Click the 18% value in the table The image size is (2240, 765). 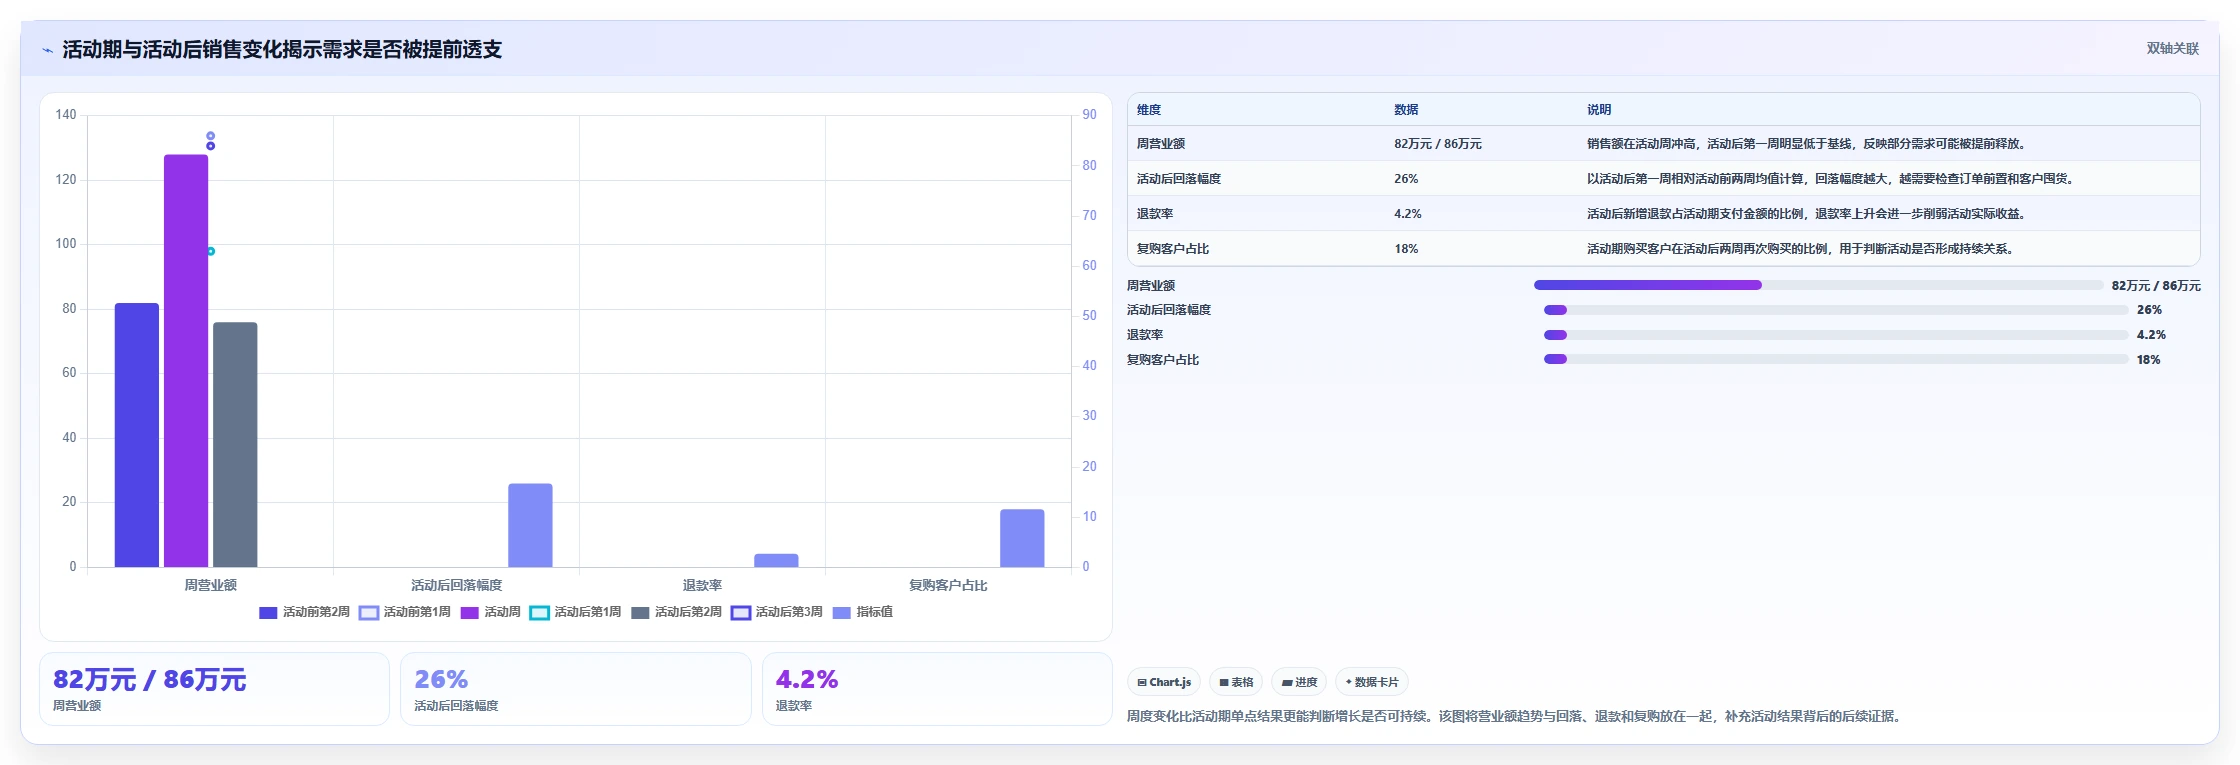pyautogui.click(x=1406, y=249)
